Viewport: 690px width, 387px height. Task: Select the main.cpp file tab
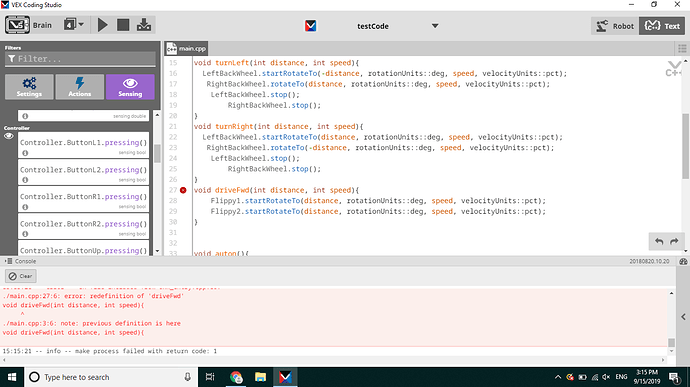click(187, 48)
